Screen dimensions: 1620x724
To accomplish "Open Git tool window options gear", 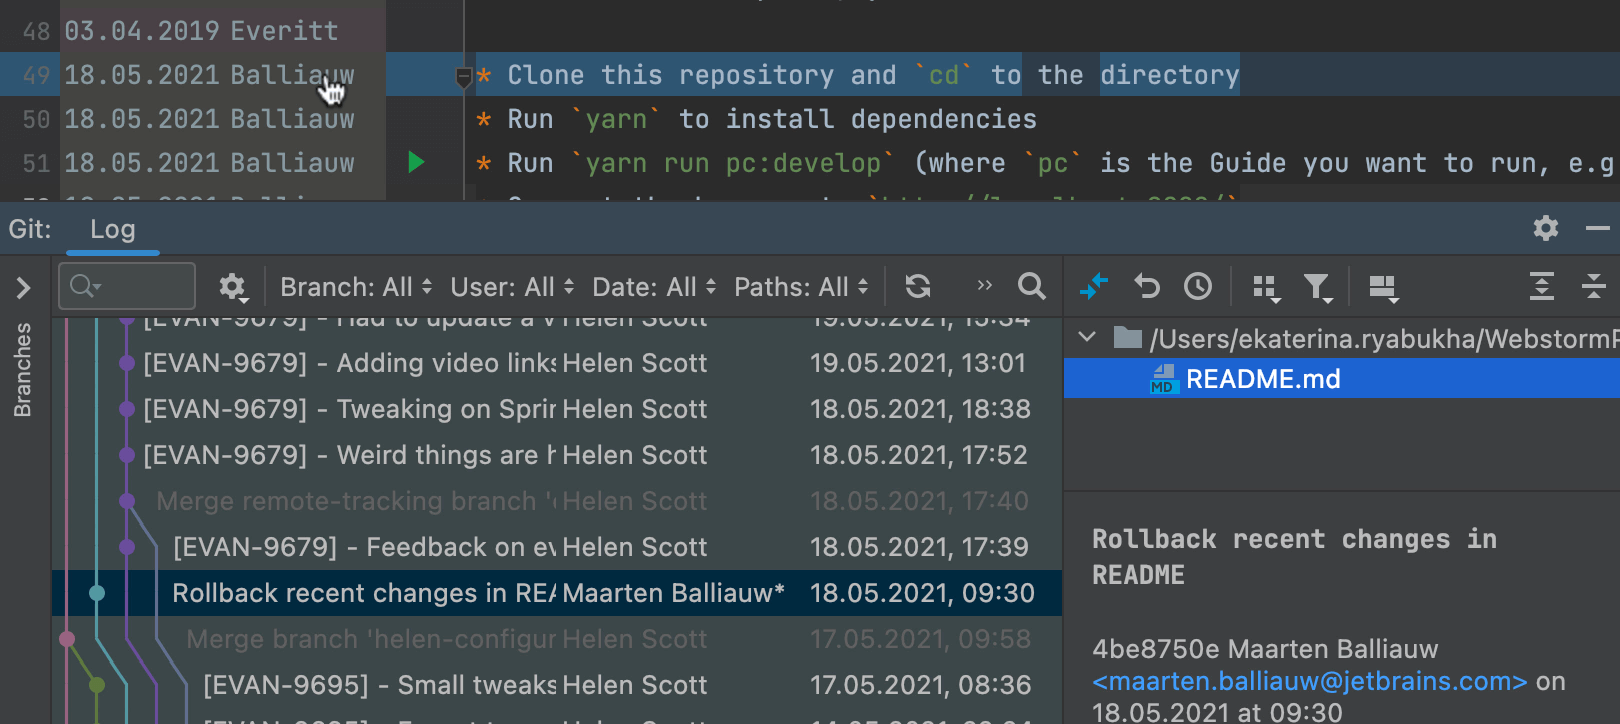I will 1545,228.
